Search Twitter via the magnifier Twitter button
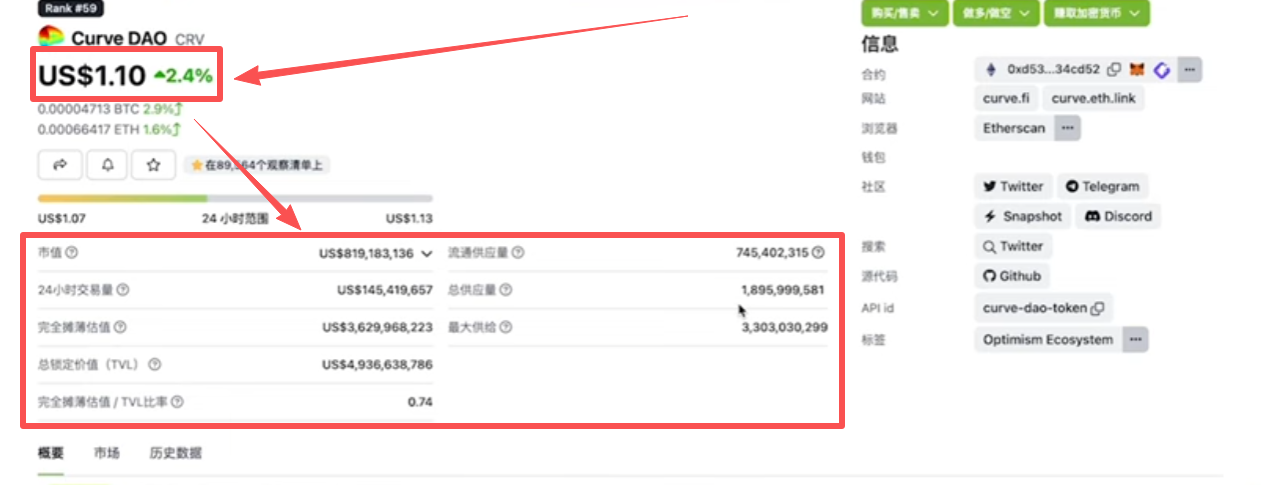The image size is (1261, 485). tap(1013, 246)
